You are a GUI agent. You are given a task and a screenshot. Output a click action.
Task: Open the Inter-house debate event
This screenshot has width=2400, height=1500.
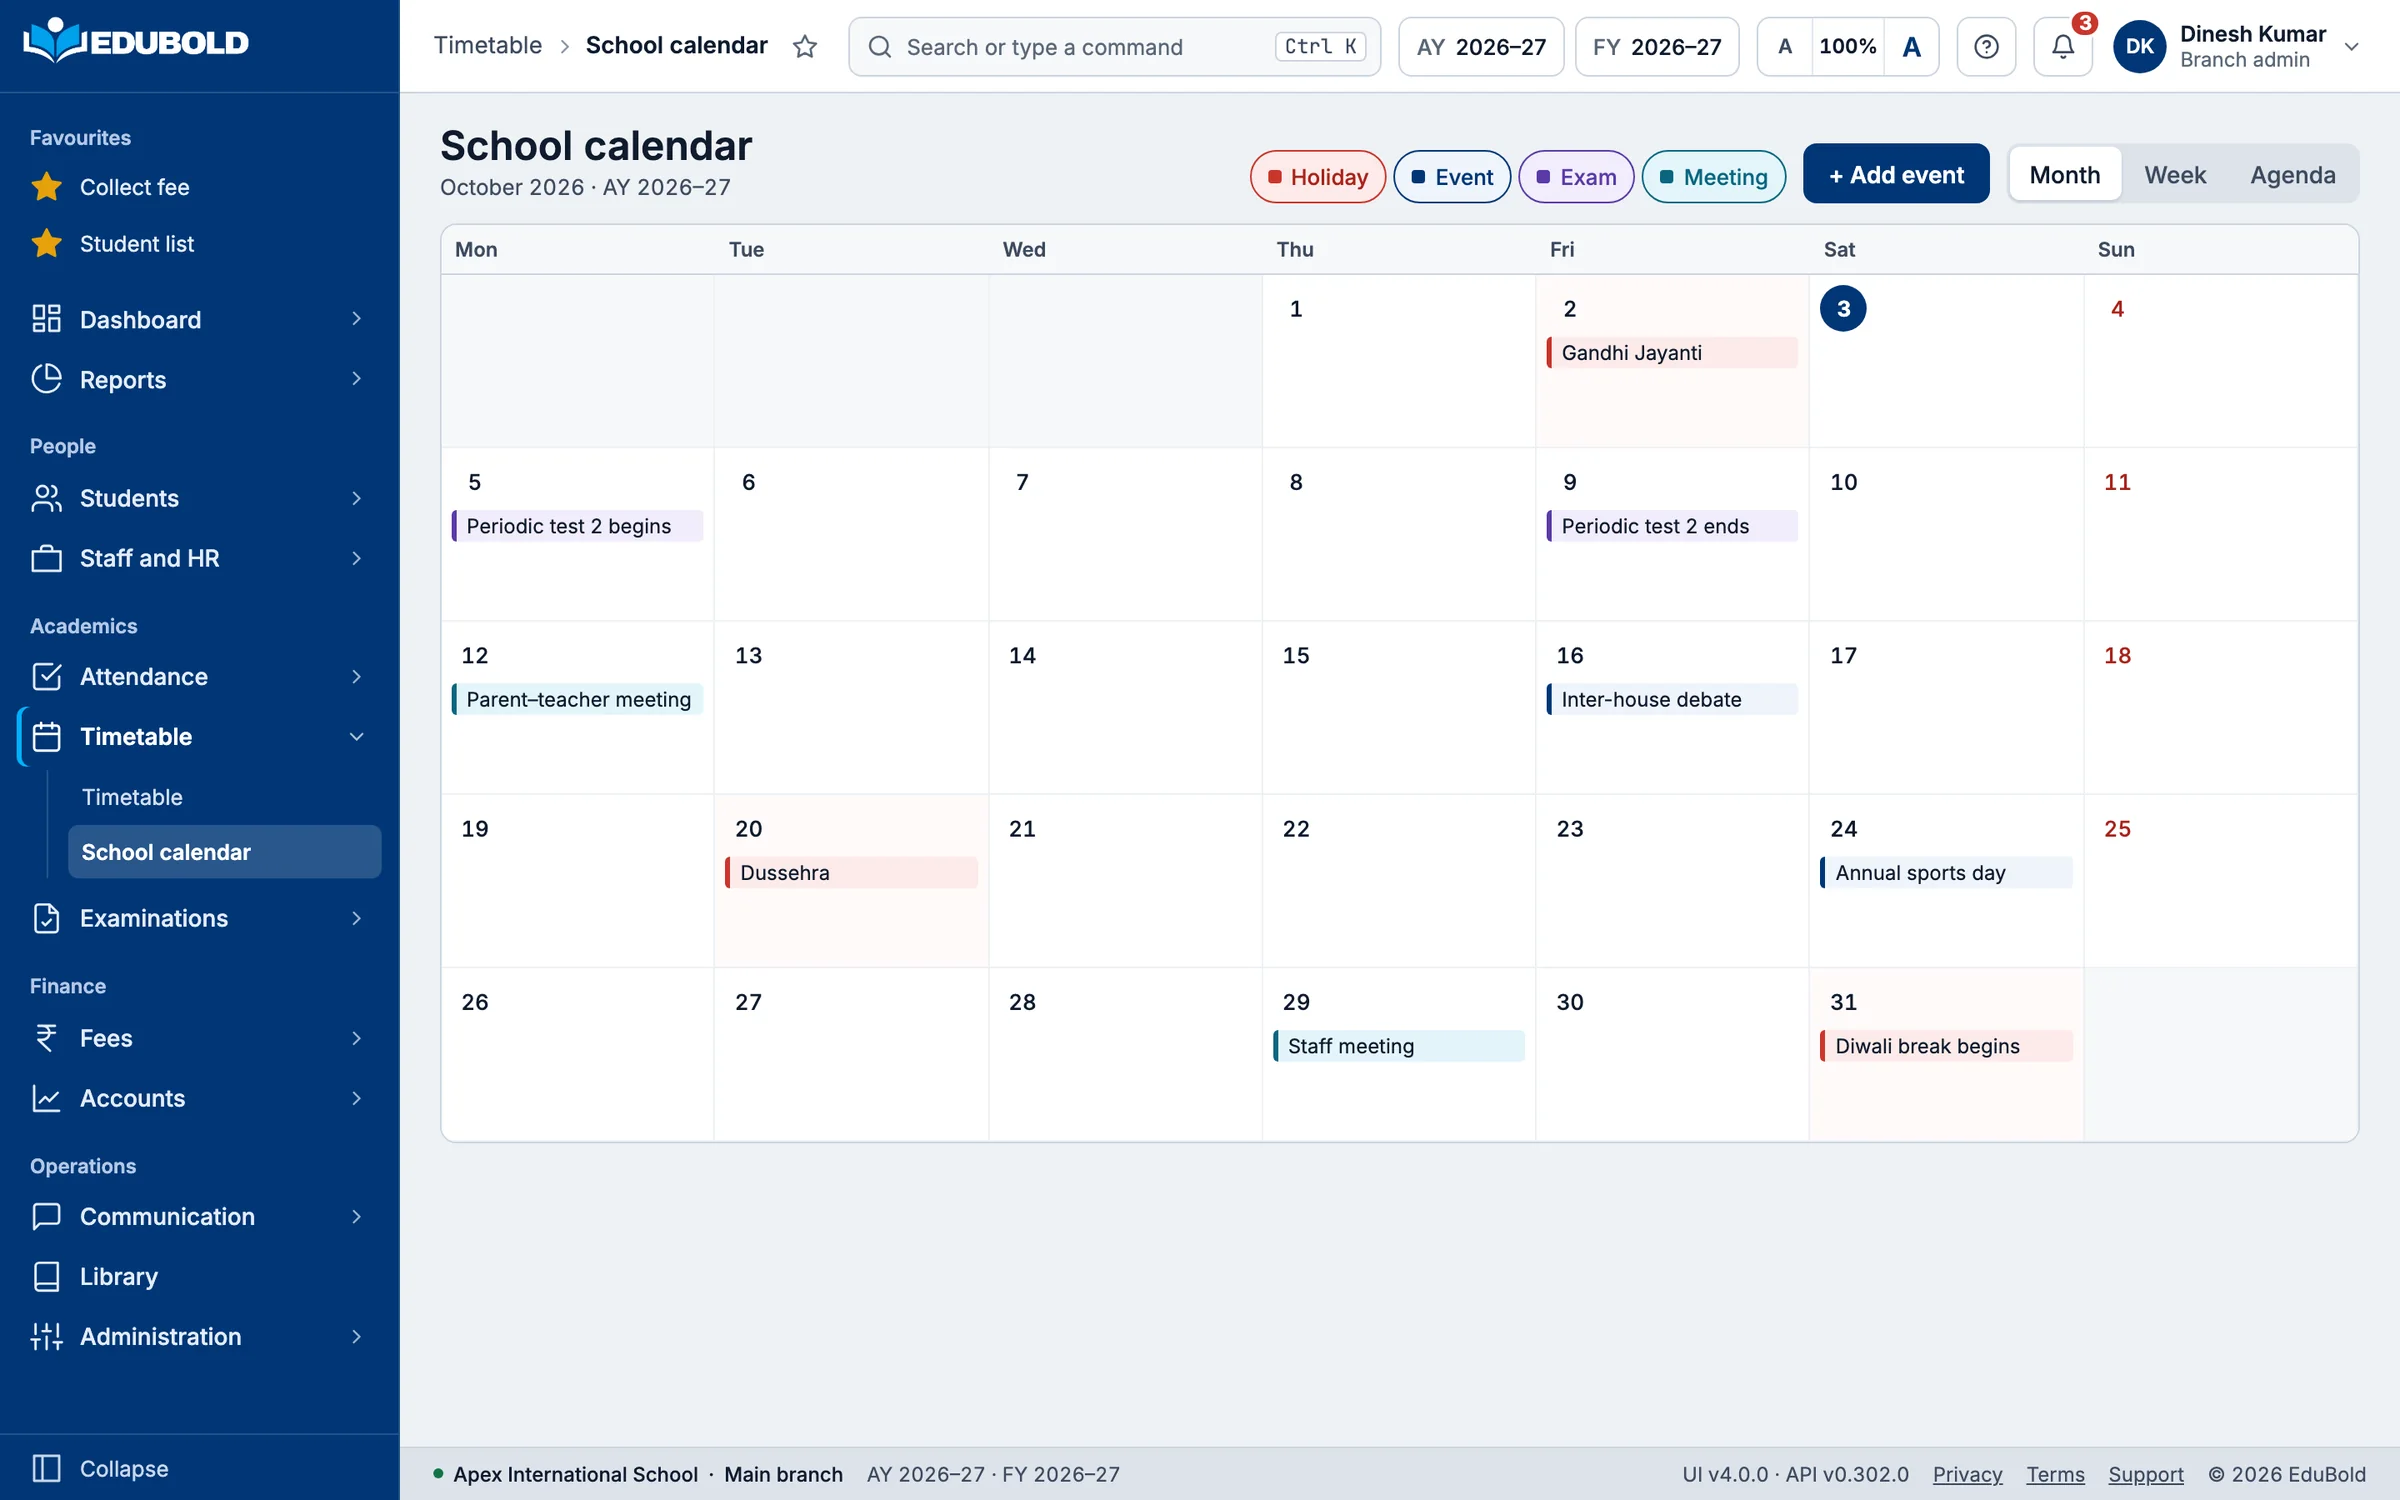(1671, 700)
